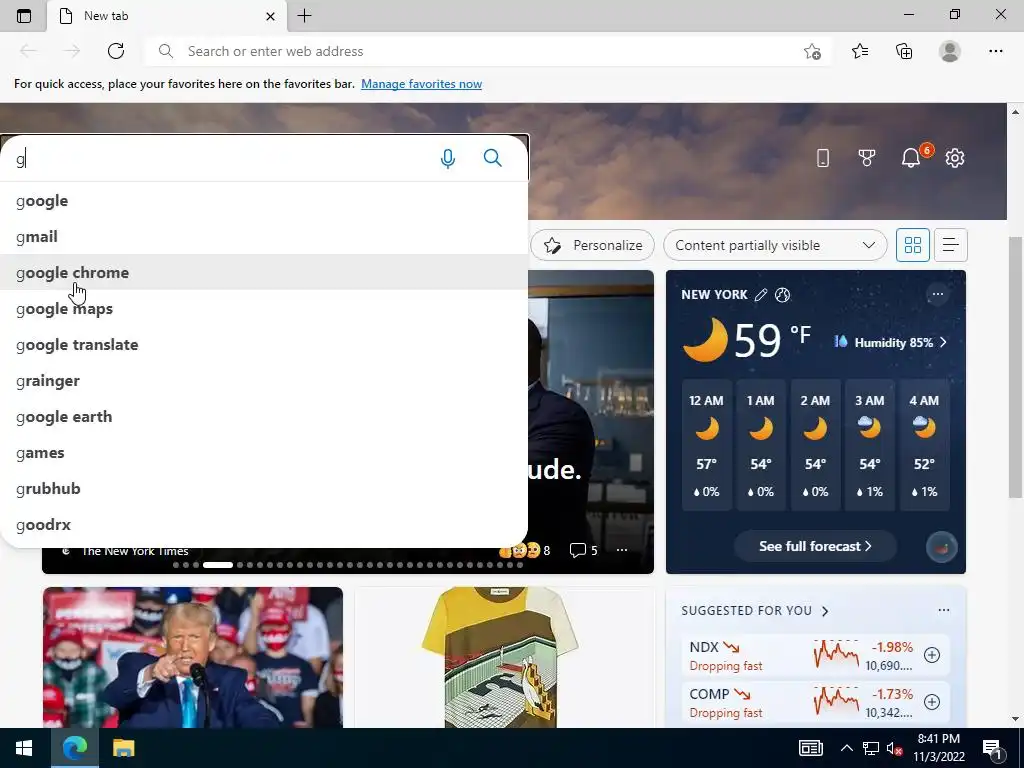Open news card more options
Screen dimensions: 1024x768
point(622,550)
